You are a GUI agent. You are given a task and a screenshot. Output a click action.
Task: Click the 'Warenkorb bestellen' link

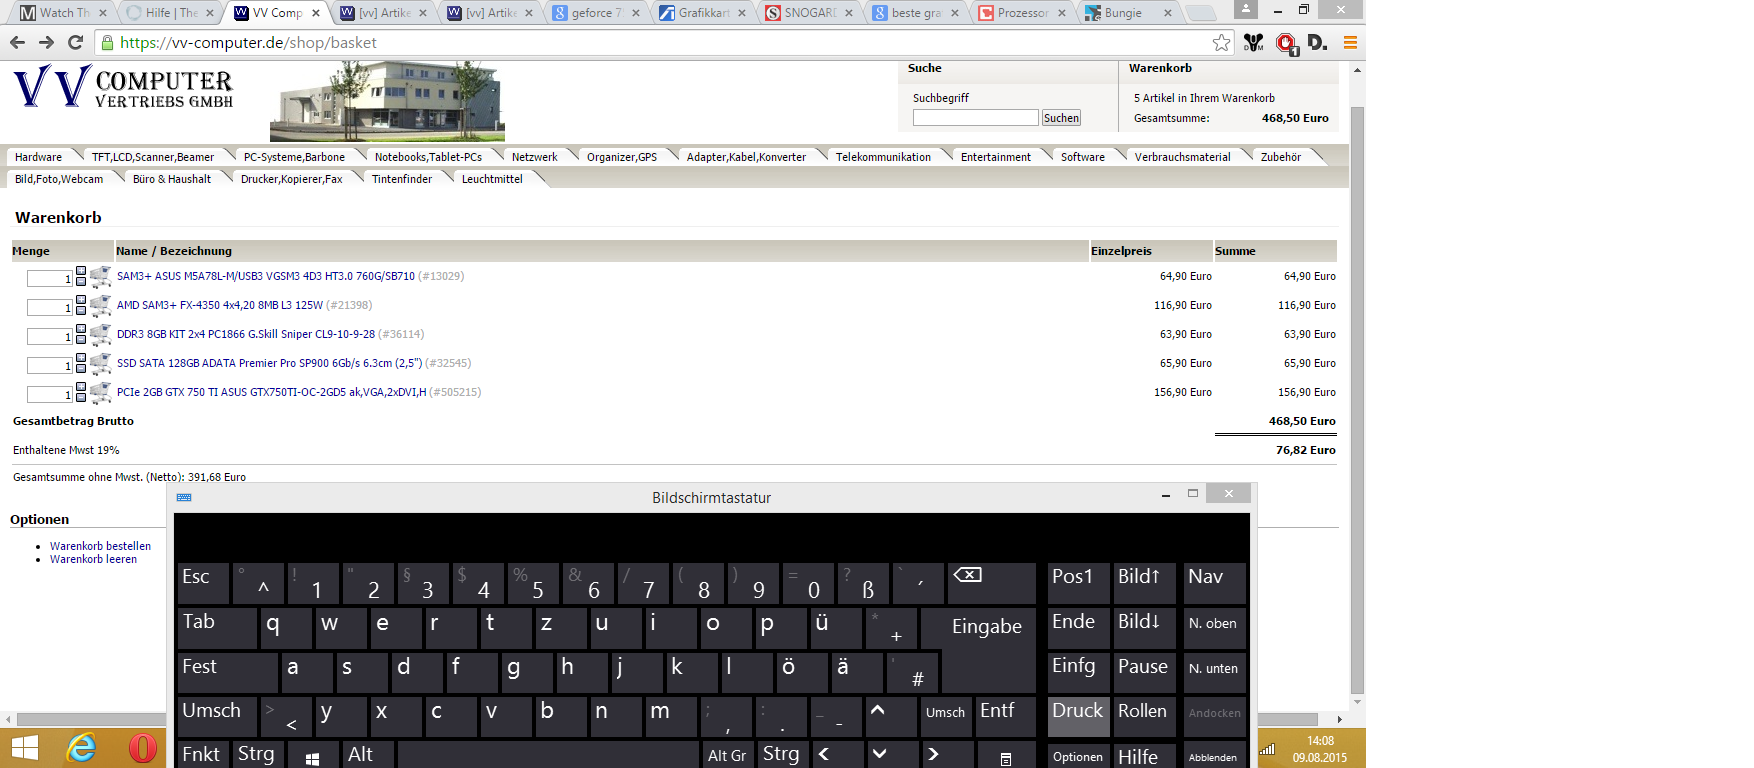click(x=100, y=546)
